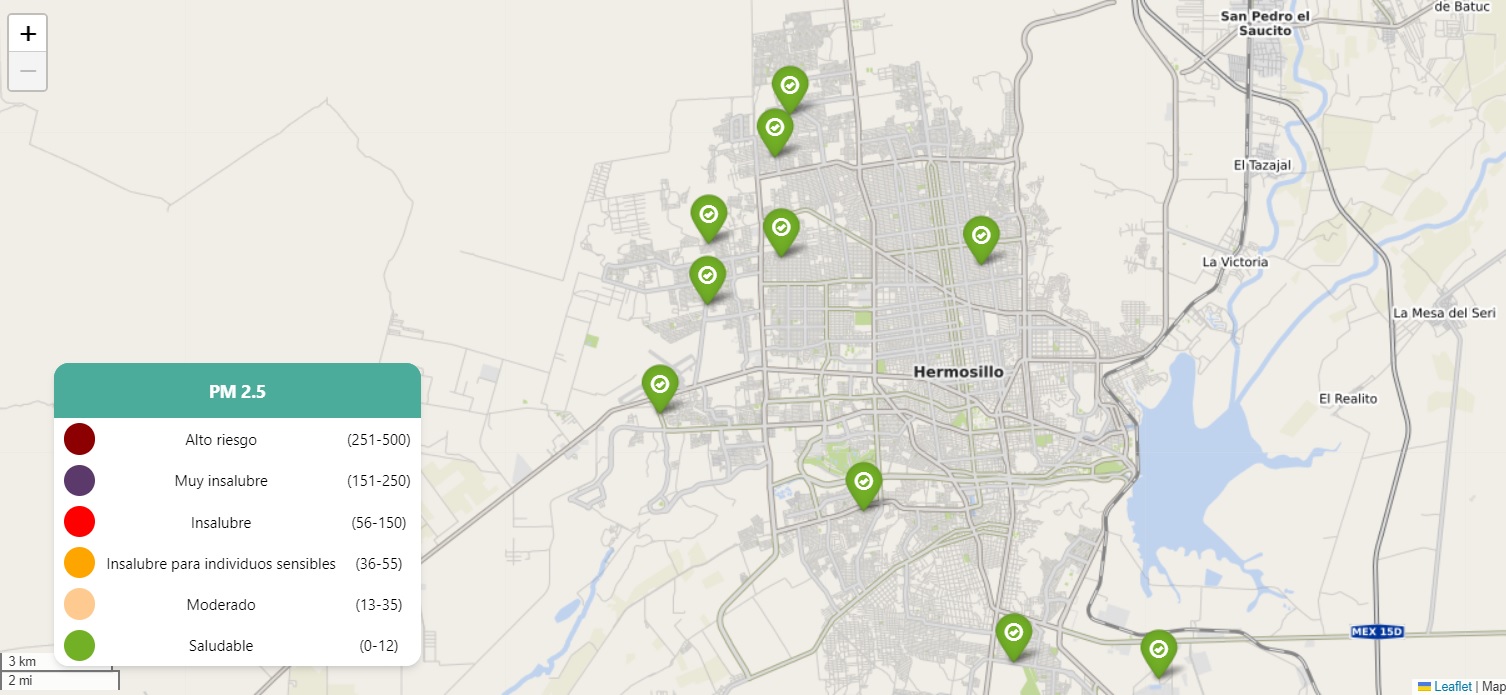Click the purple Muy insalubre color circle

click(x=79, y=480)
